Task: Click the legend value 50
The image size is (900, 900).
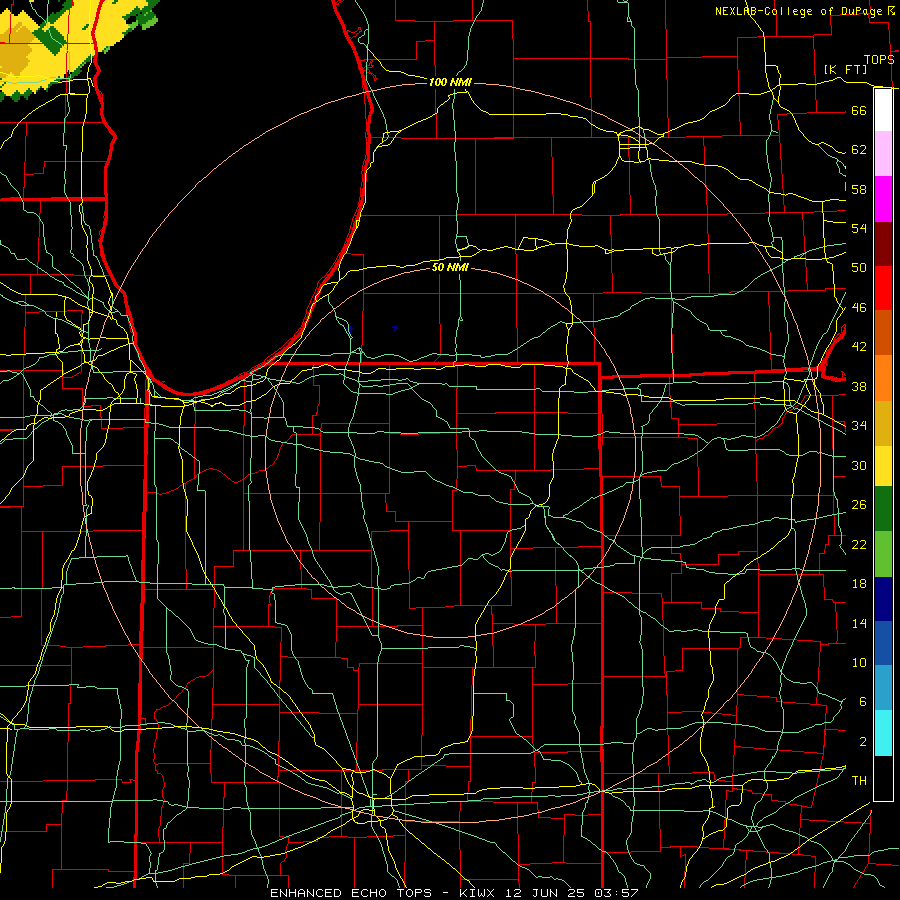Action: pos(859,268)
